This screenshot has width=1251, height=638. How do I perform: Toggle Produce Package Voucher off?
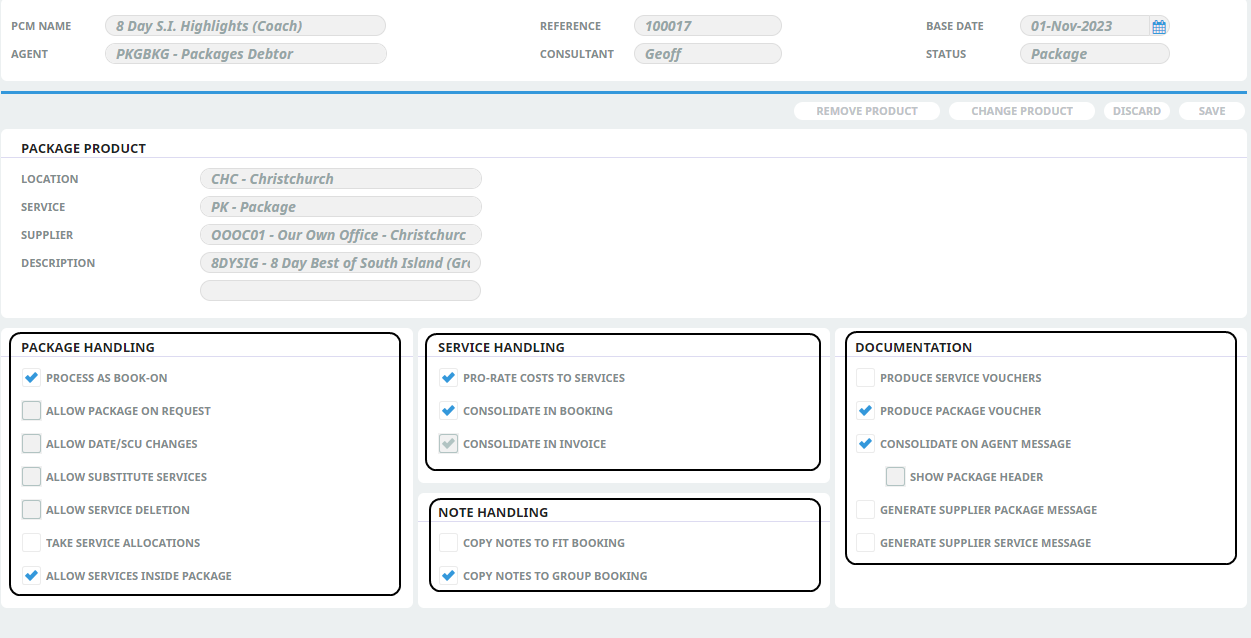(865, 411)
